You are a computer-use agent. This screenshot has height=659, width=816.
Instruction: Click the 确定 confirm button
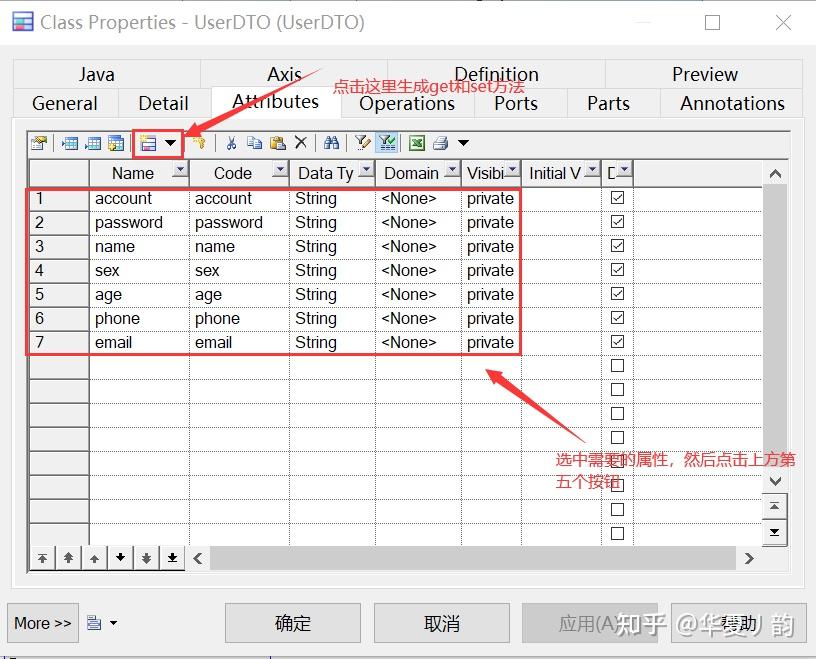[x=292, y=622]
